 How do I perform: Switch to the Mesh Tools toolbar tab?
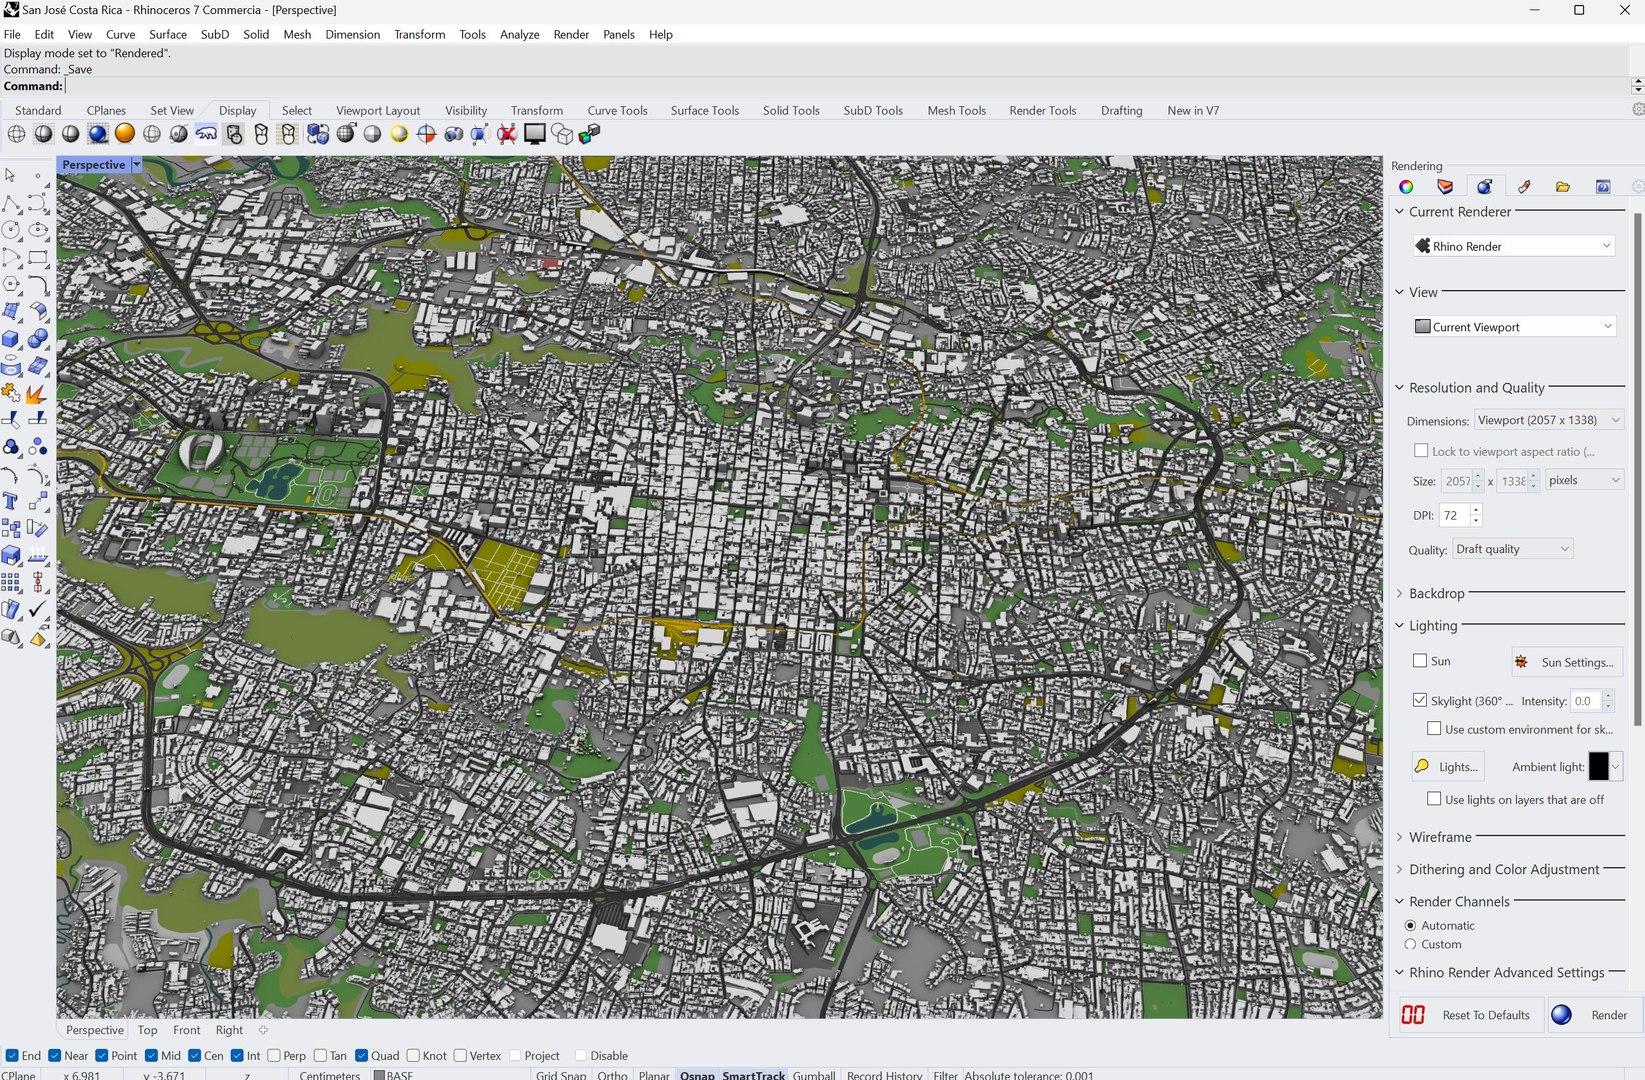pyautogui.click(x=956, y=110)
